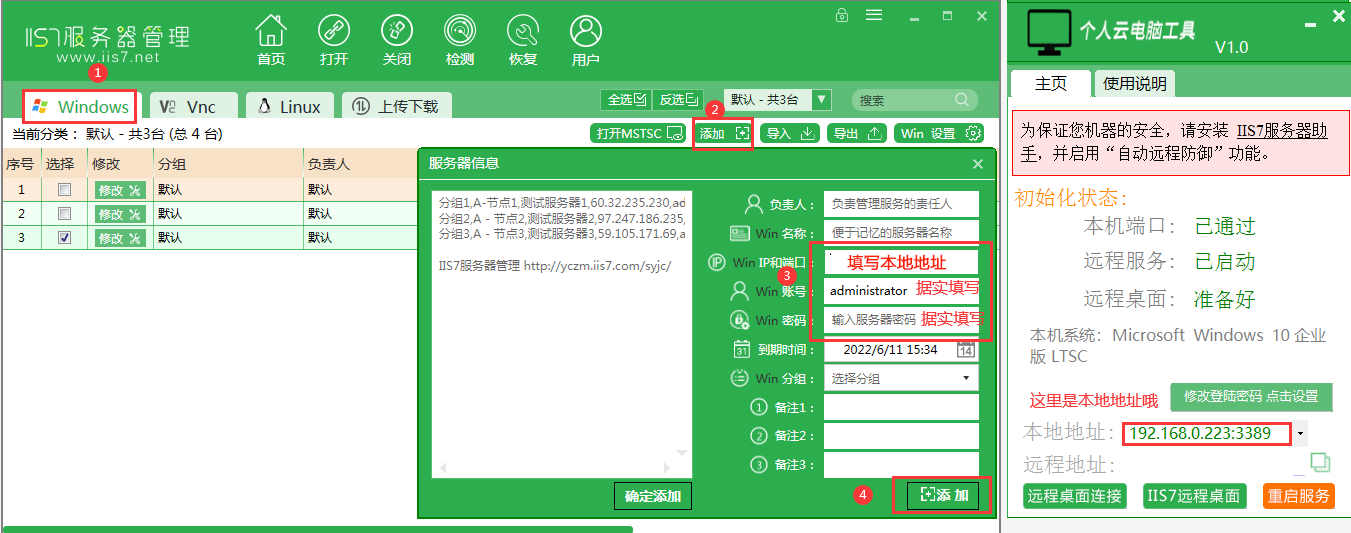Click the 确定添加 button

(x=652, y=495)
